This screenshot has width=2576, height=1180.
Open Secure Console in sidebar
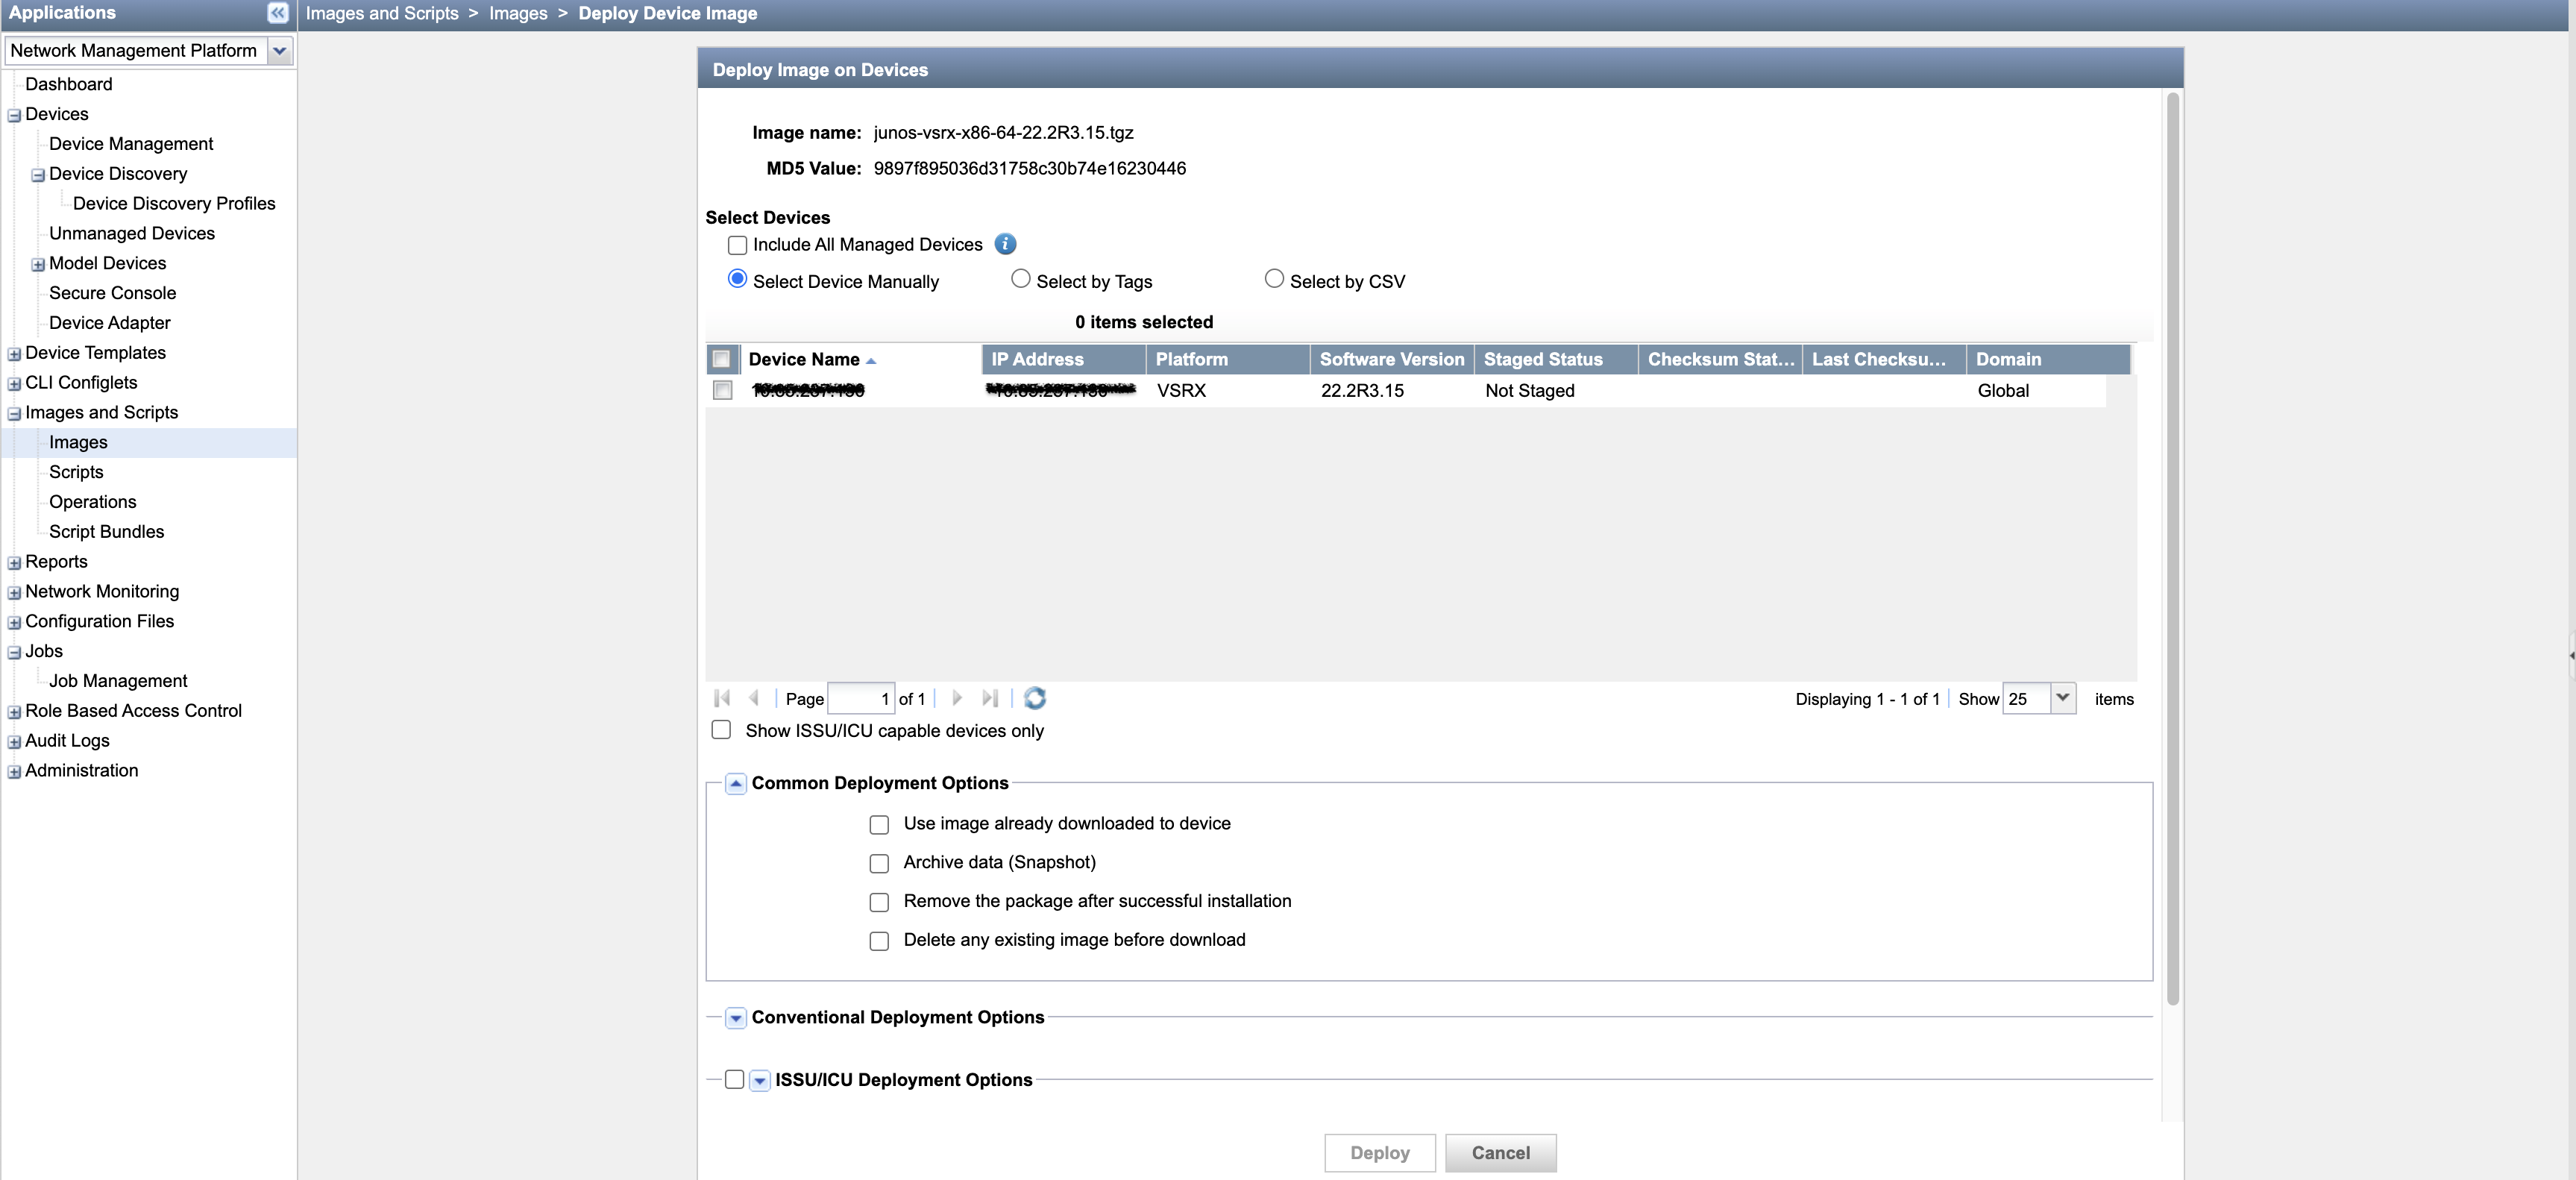point(113,293)
